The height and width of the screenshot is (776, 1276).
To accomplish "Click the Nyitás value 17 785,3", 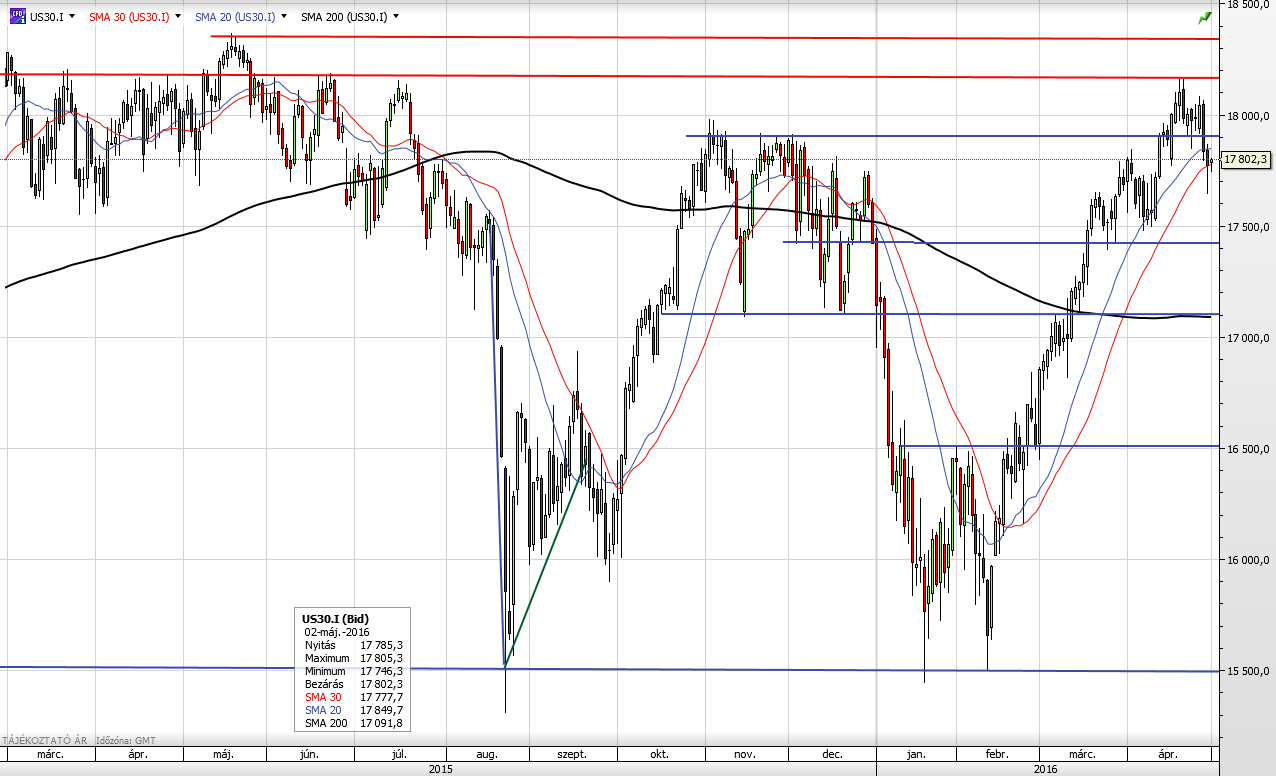I will coord(382,646).
